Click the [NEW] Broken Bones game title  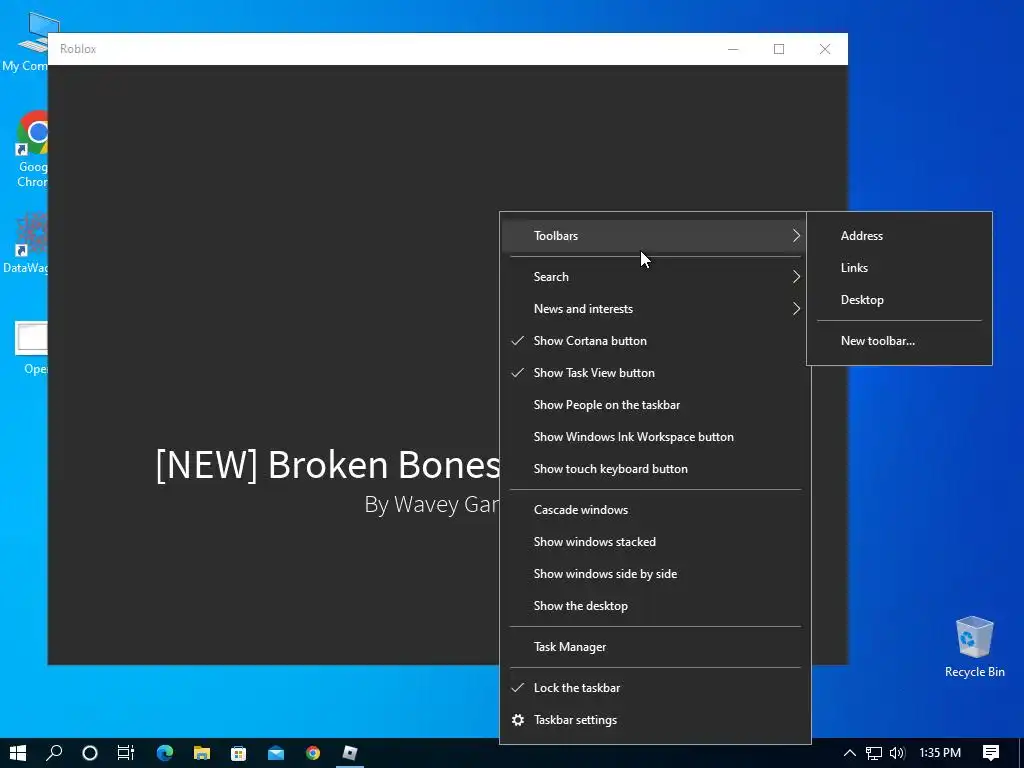(328, 465)
